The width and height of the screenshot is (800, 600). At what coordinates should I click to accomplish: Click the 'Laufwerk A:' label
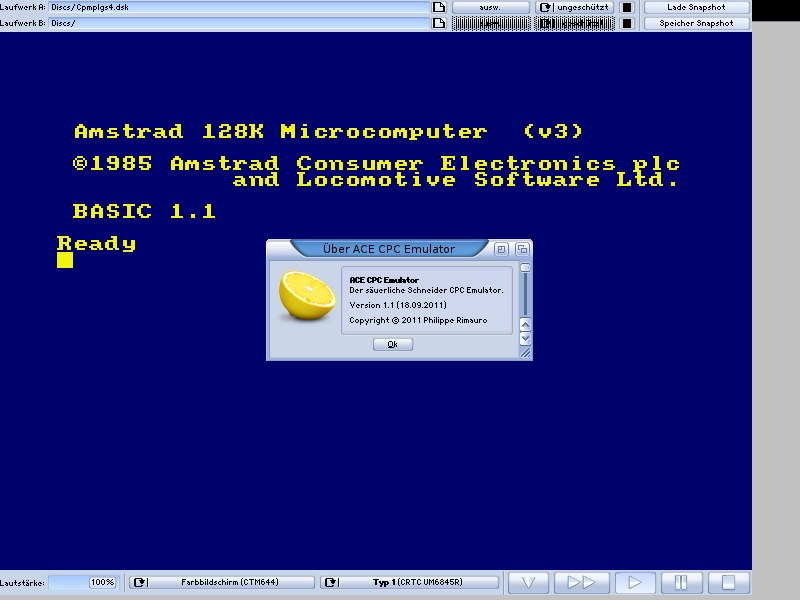(23, 7)
